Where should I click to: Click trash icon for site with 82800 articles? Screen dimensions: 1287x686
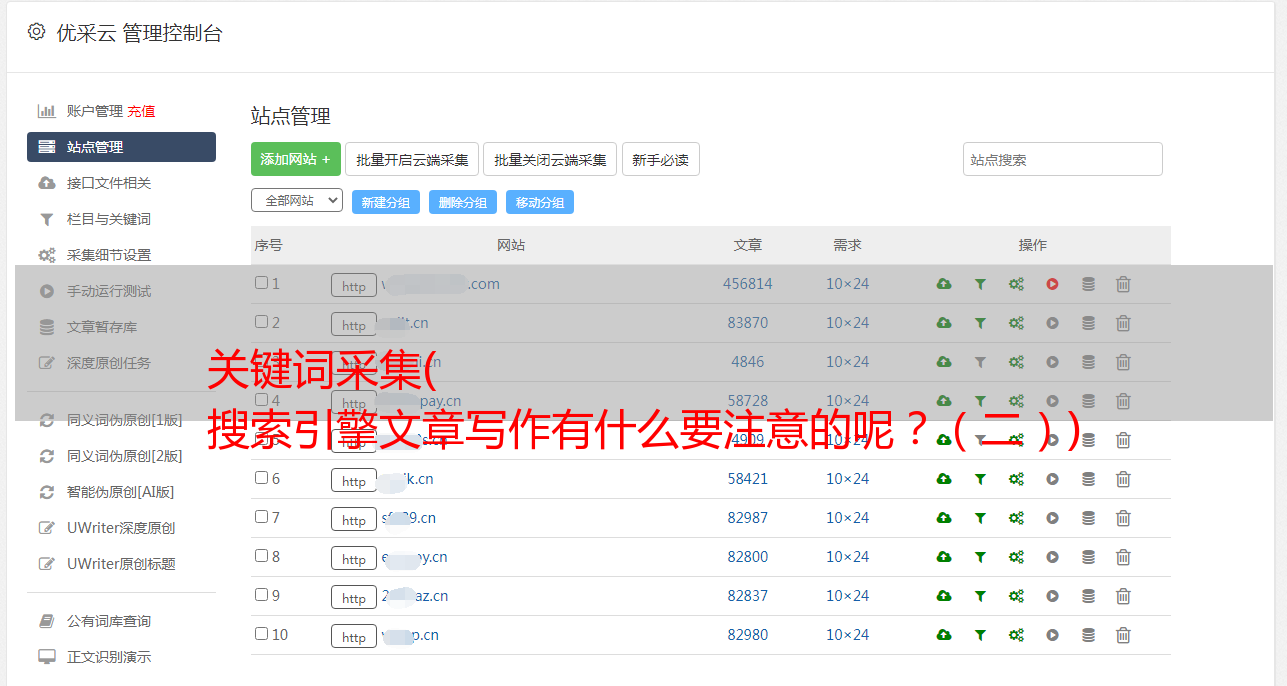point(1123,557)
